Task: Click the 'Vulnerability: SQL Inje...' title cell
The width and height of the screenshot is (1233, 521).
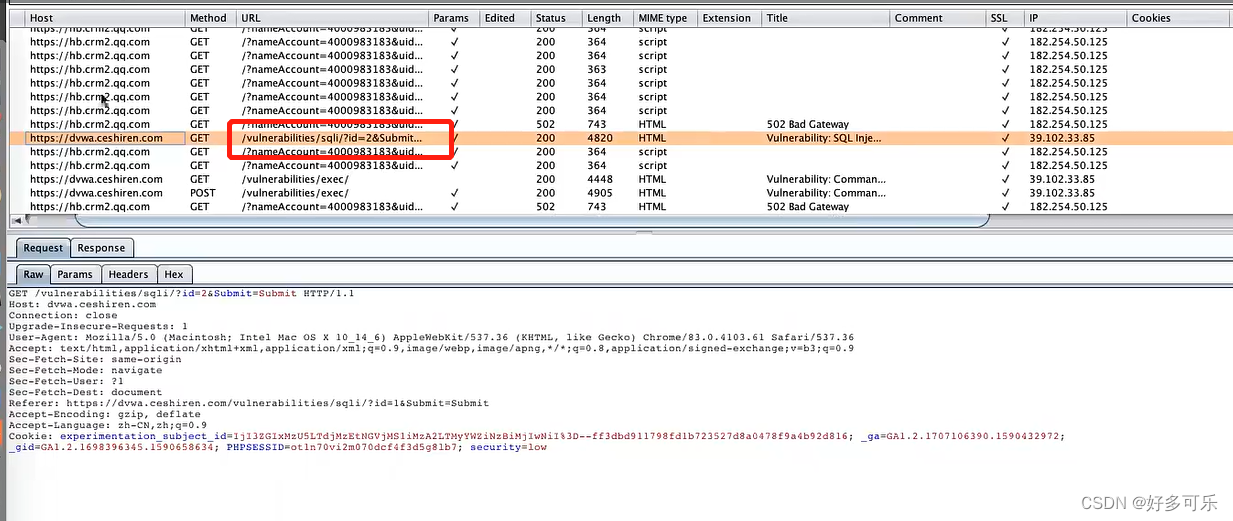Action: click(824, 138)
